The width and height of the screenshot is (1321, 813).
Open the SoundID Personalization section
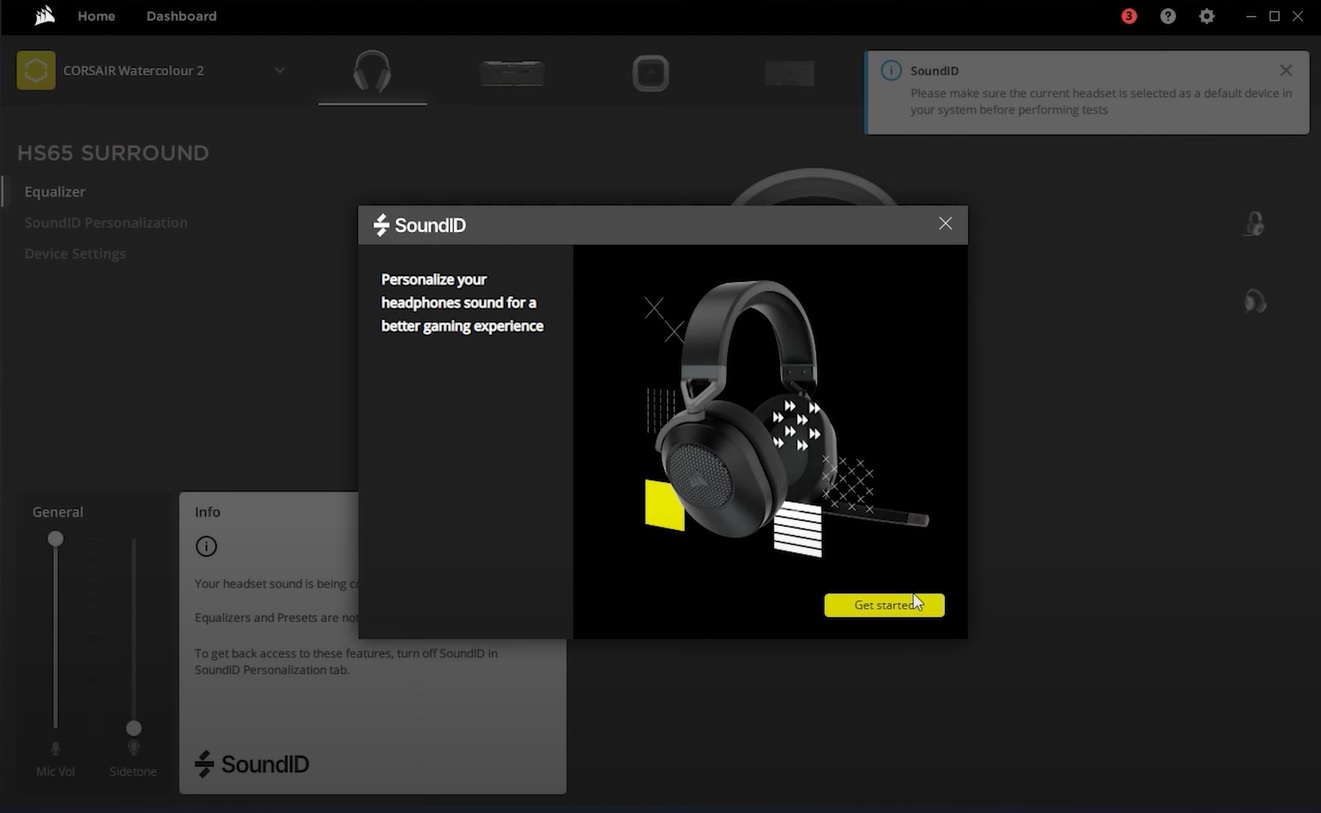click(x=106, y=222)
